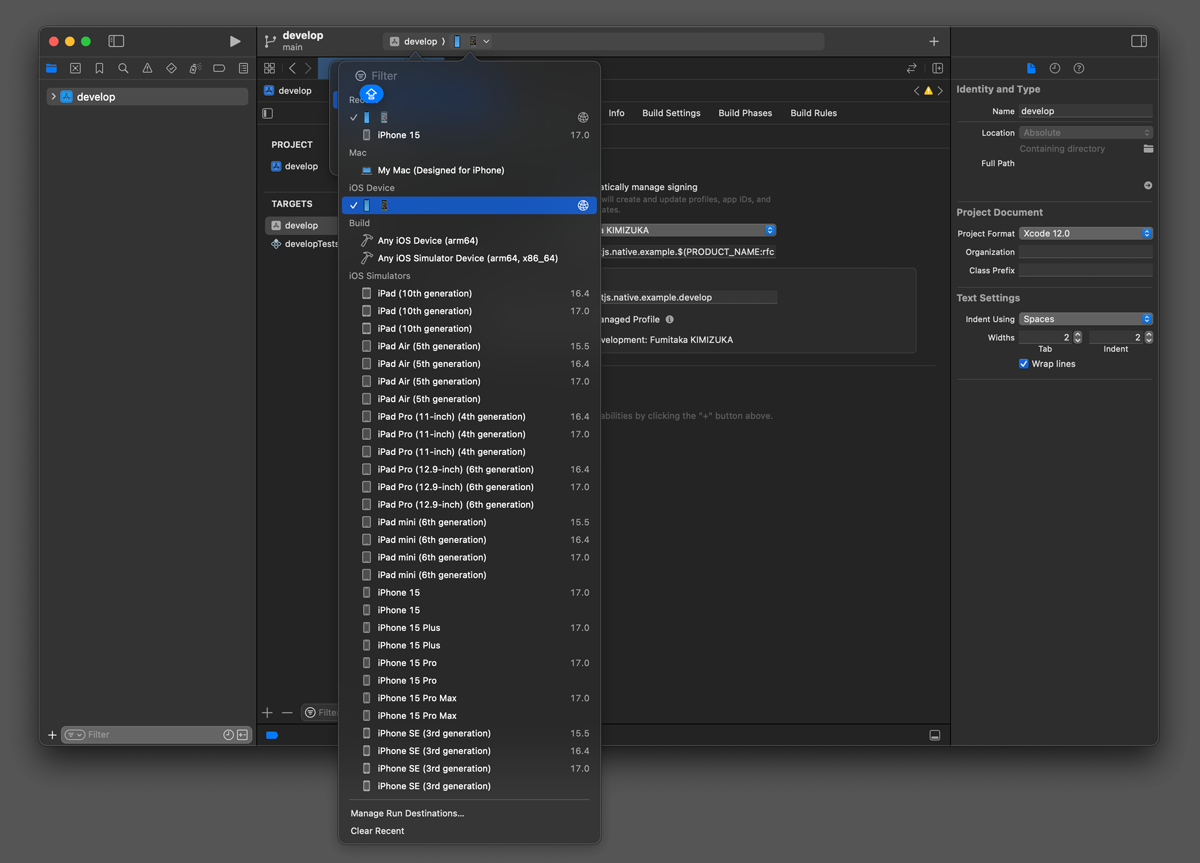Viewport: 1200px width, 863px height.
Task: Show the History inspector
Action: pos(1055,68)
